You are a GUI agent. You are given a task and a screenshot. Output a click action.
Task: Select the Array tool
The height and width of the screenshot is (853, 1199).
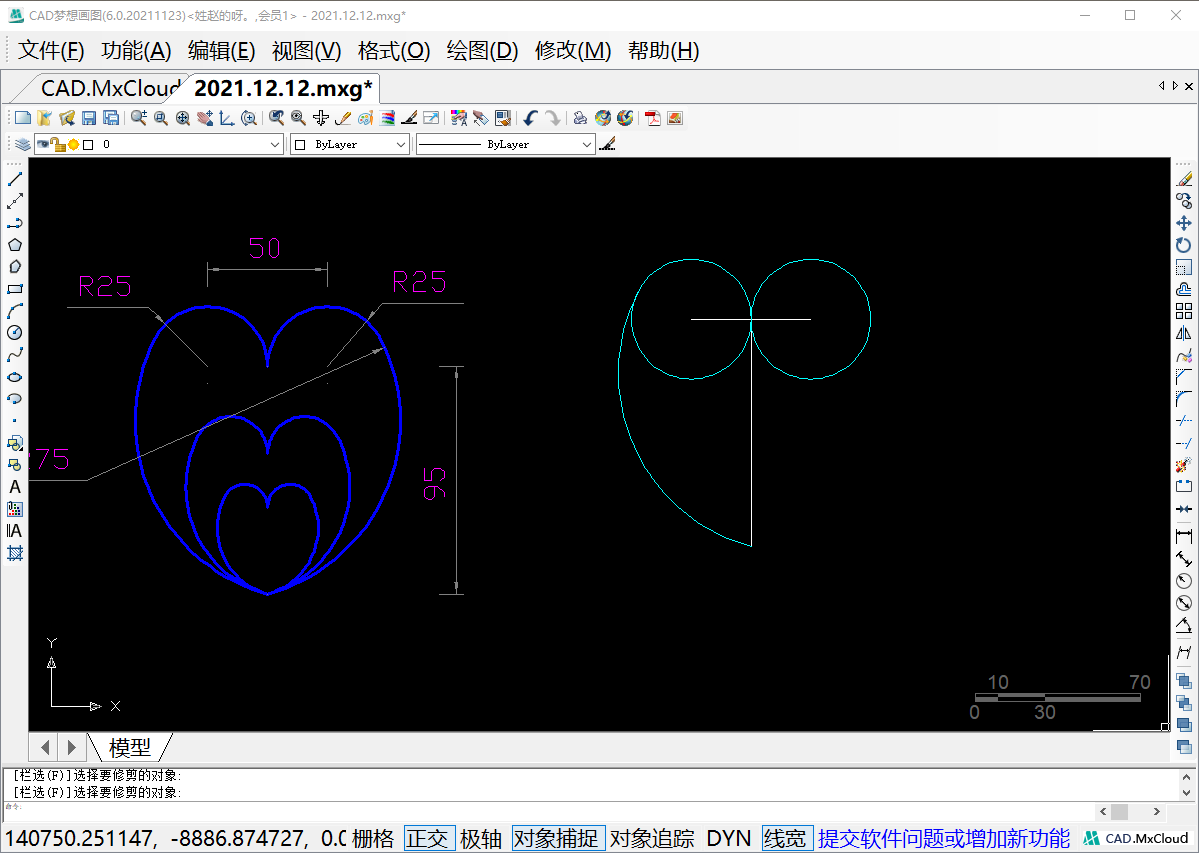(x=1184, y=311)
